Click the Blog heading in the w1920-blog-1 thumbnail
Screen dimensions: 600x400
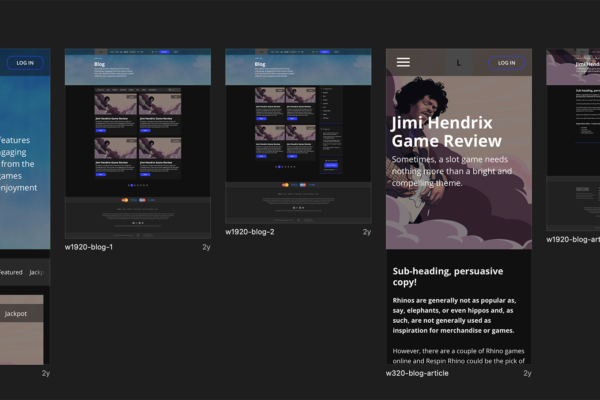[x=99, y=64]
